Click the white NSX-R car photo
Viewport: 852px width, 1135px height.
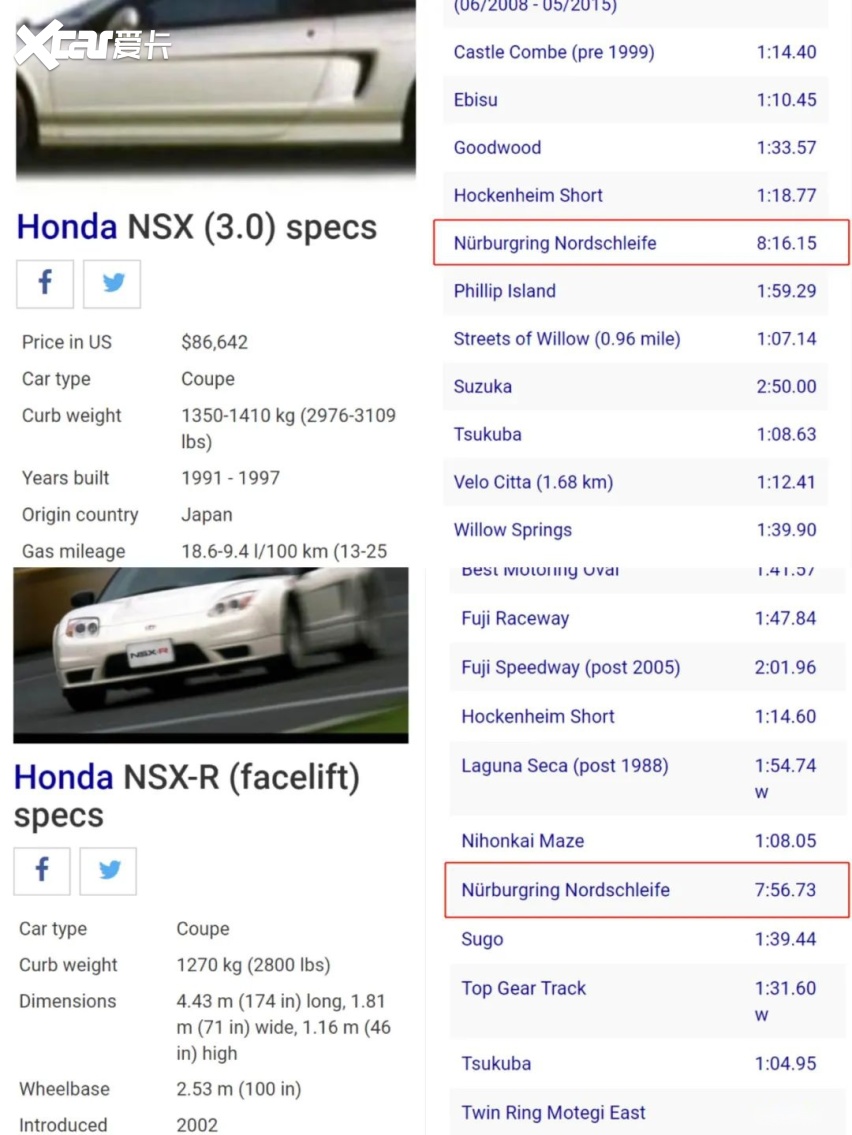pos(210,655)
